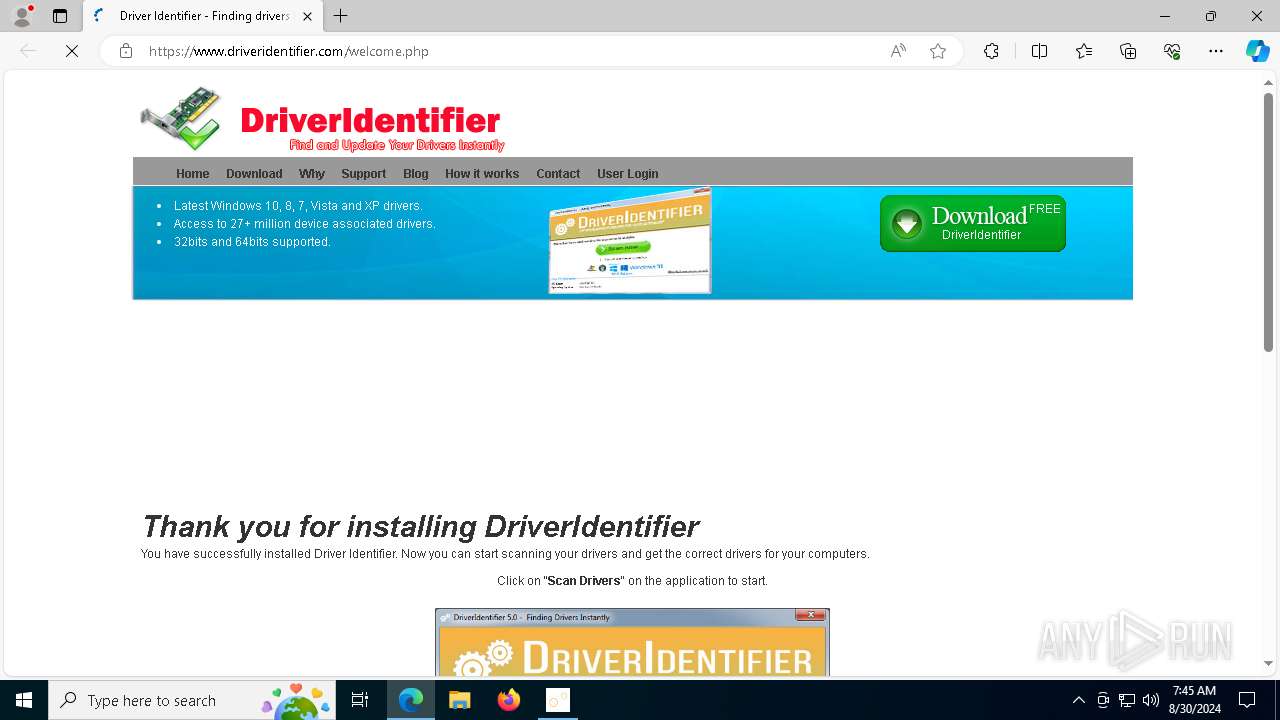Screen dimensions: 1280x720
Task: Open the Contact page link
Action: click(x=558, y=174)
